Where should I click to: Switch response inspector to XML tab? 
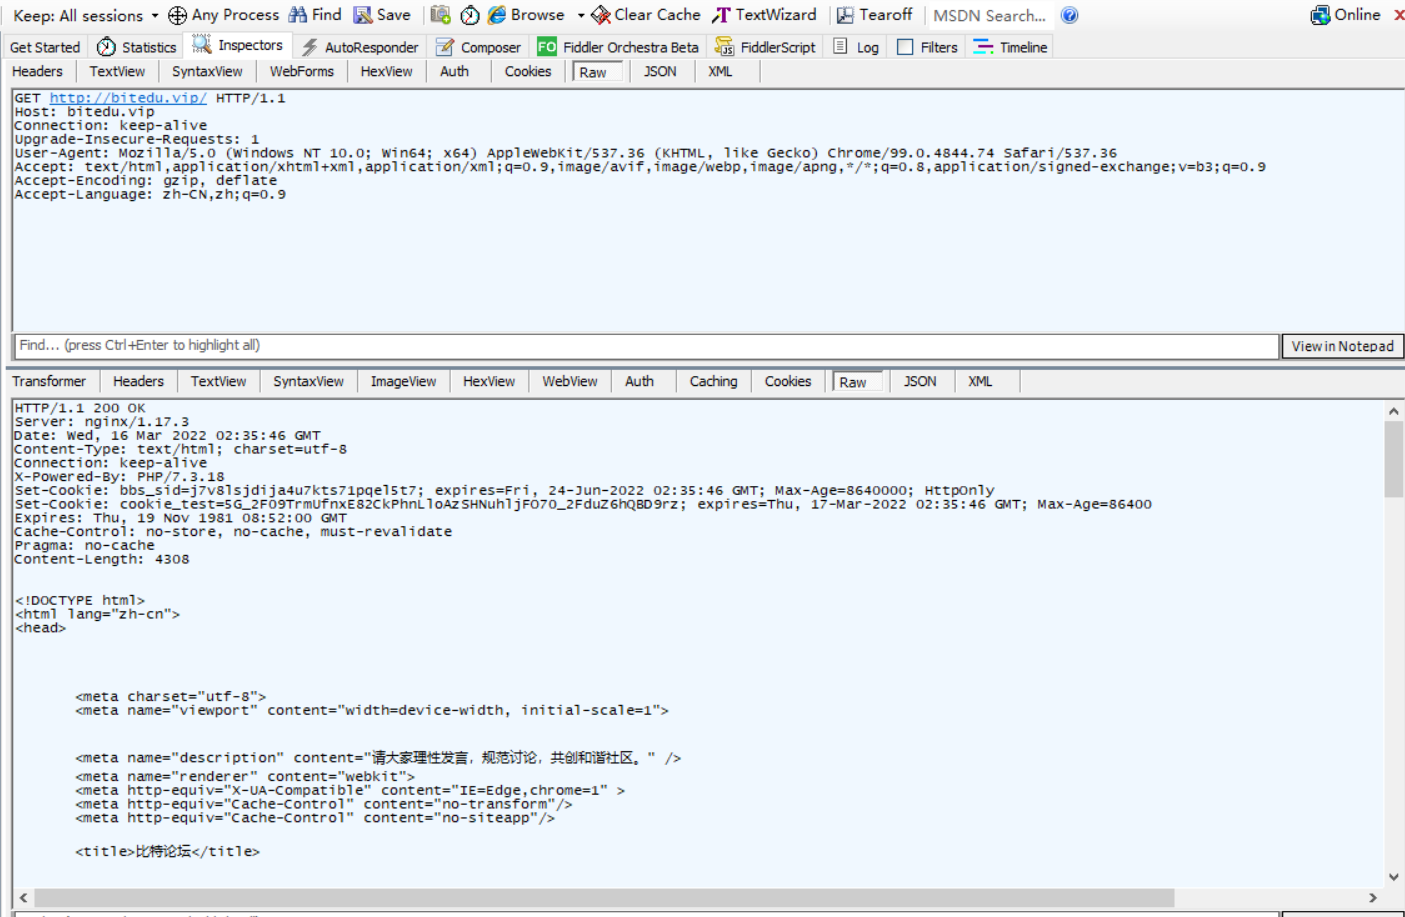pyautogui.click(x=980, y=382)
